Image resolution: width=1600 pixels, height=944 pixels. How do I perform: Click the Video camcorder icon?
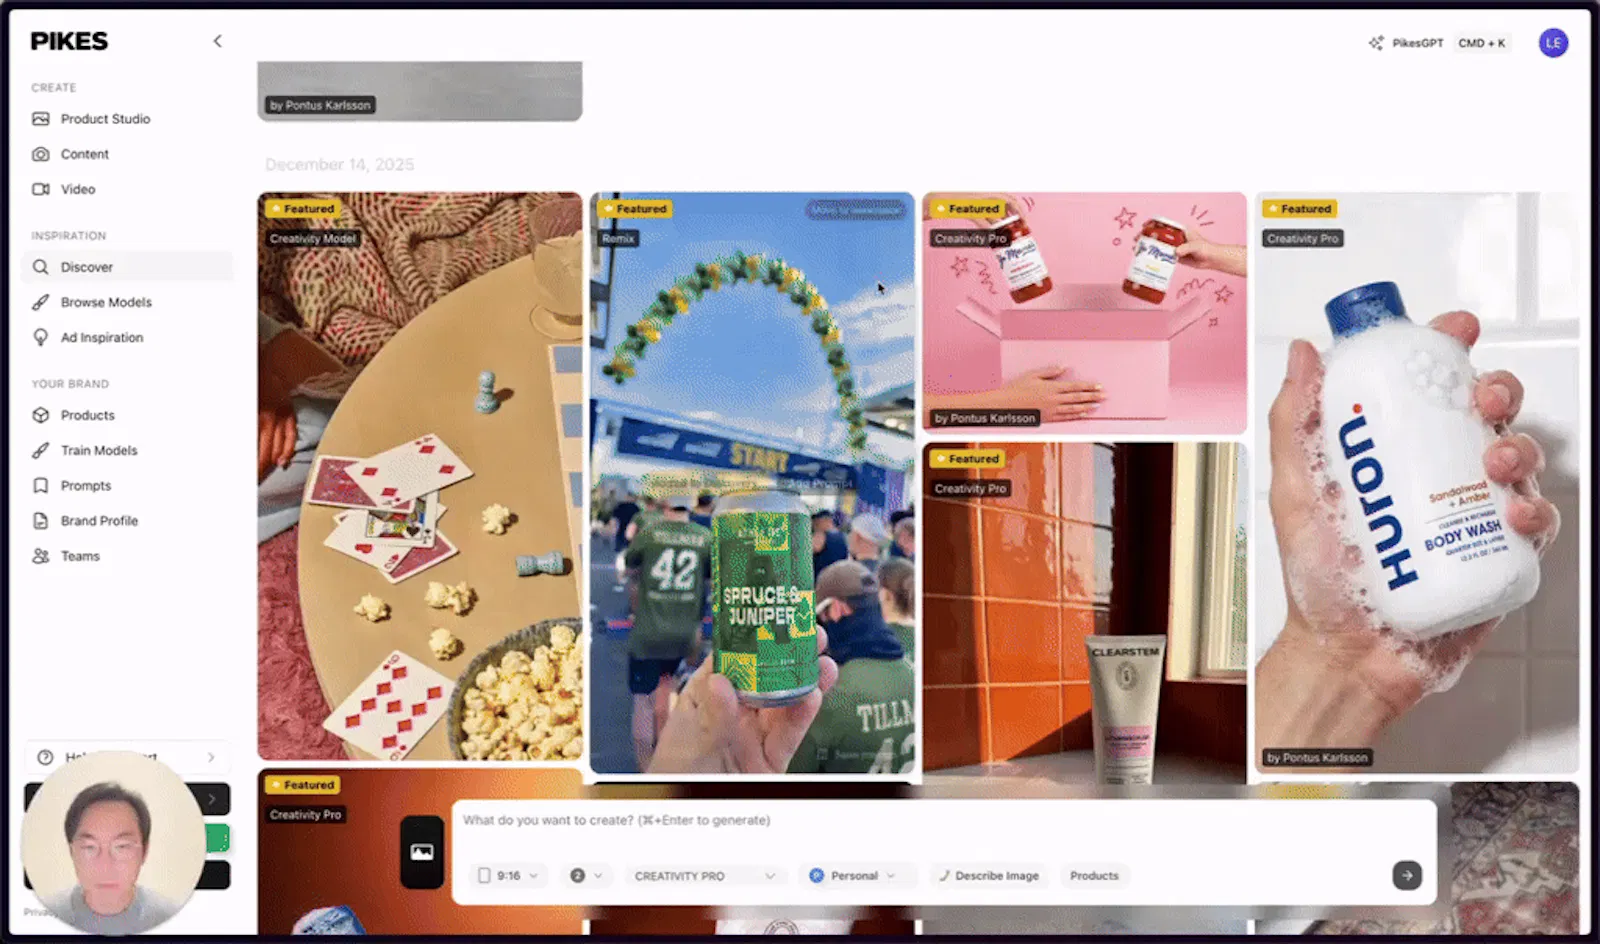(41, 189)
